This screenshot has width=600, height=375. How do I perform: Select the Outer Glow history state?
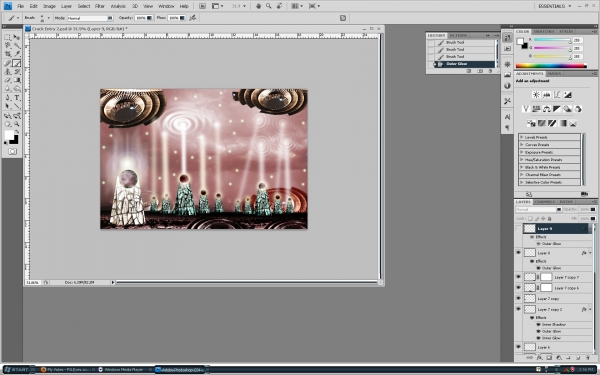coord(464,64)
